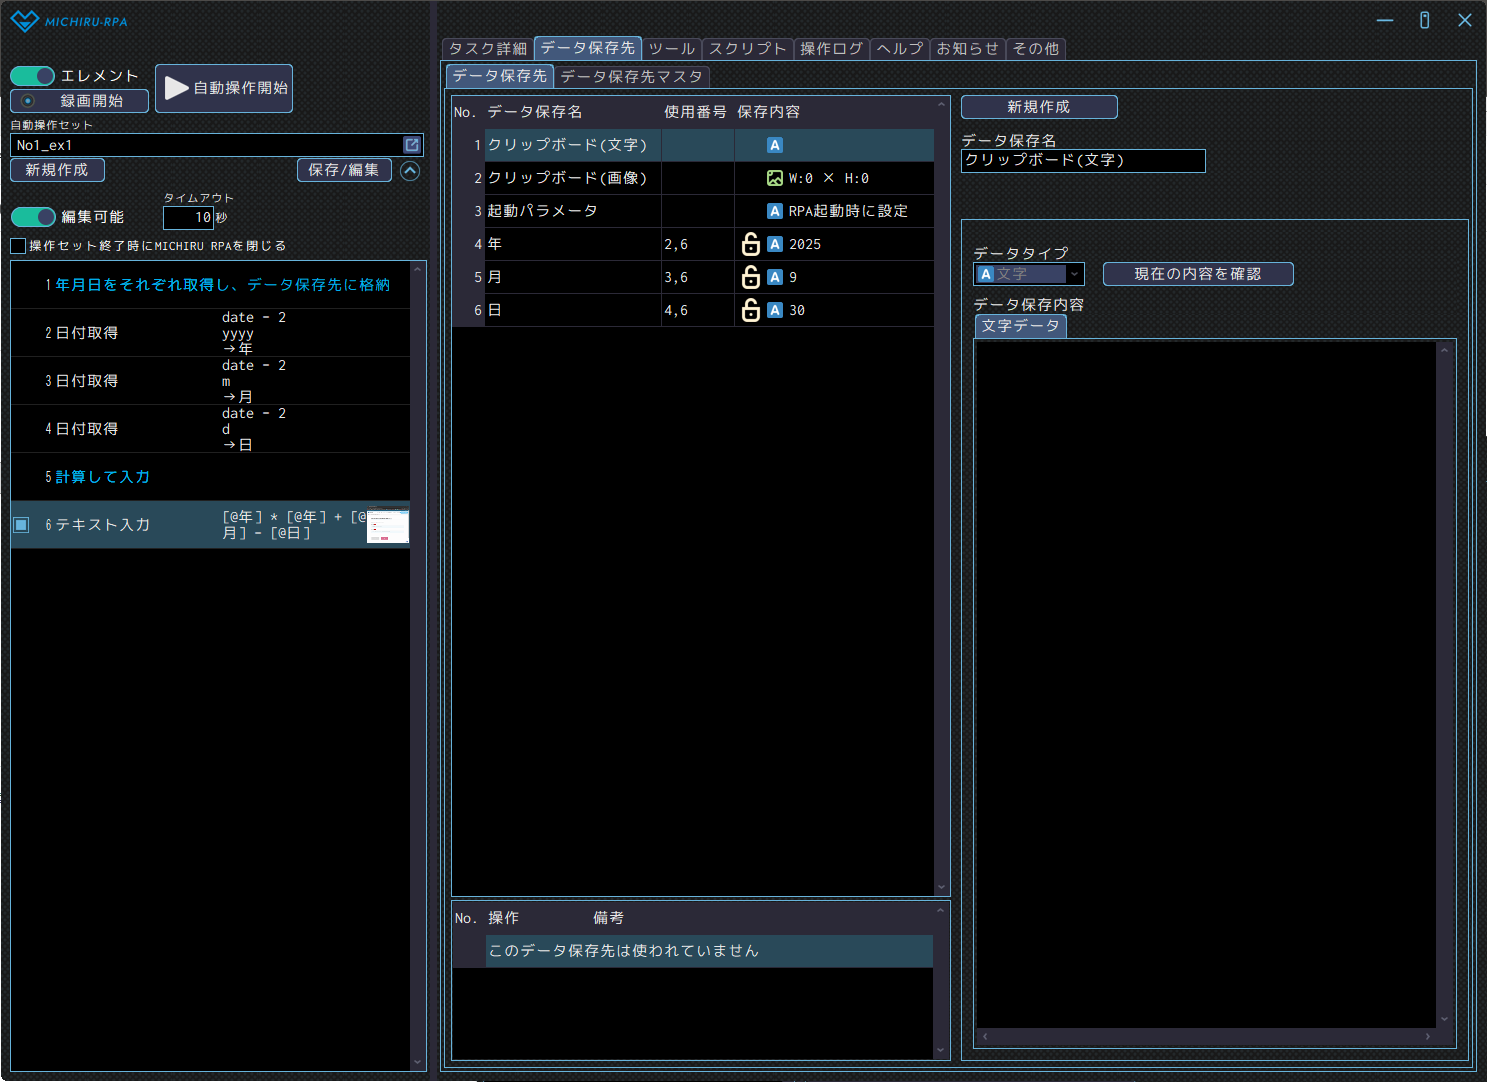Screen dimensions: 1487x1082
Task: Click the タイムアウト seconds input field
Action: click(189, 217)
